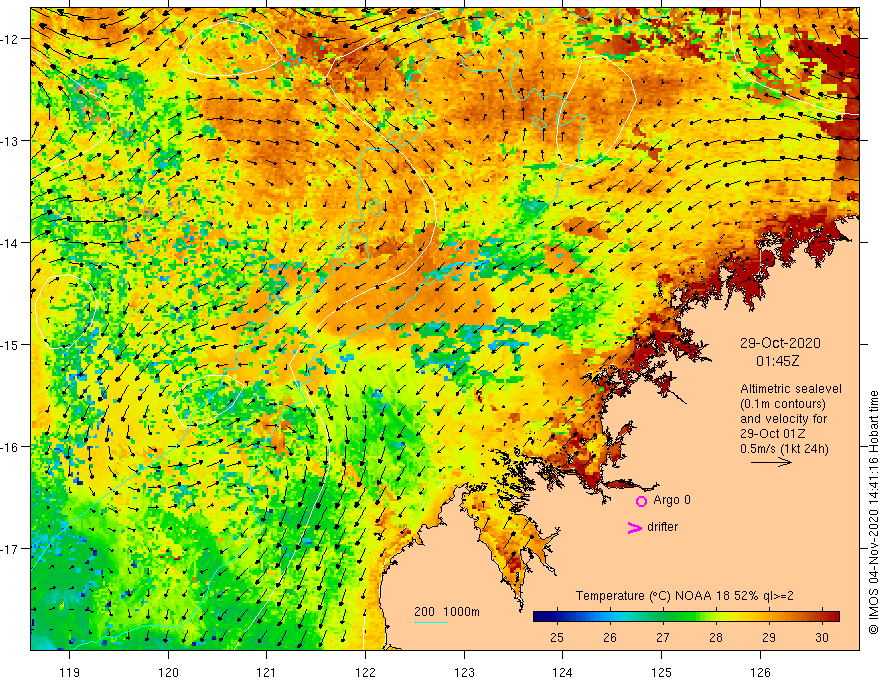Click the Altimetric sealevel label
The width and height of the screenshot is (880, 680).
[791, 389]
